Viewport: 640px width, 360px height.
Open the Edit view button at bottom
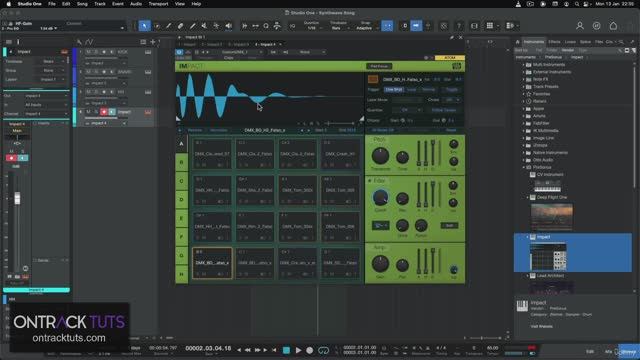(590, 351)
